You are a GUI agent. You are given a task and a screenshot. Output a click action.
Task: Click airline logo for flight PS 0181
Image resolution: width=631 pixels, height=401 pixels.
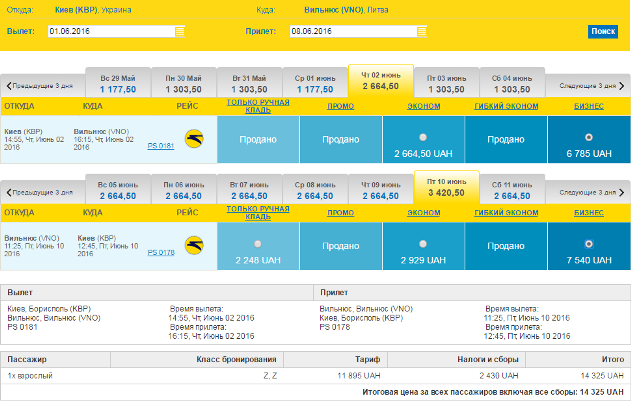[194, 136]
